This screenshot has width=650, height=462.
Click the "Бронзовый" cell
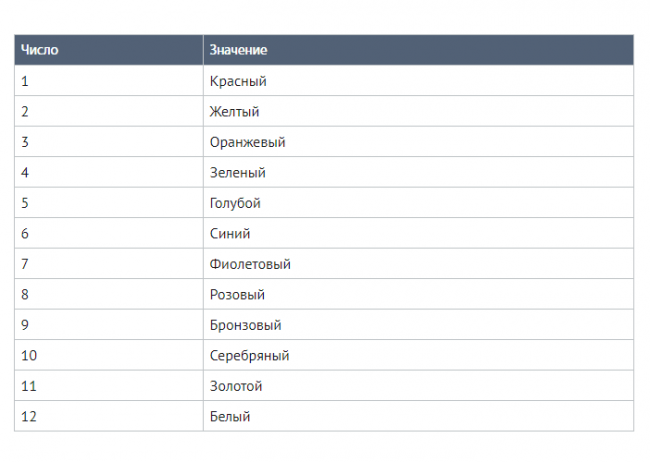tap(245, 325)
